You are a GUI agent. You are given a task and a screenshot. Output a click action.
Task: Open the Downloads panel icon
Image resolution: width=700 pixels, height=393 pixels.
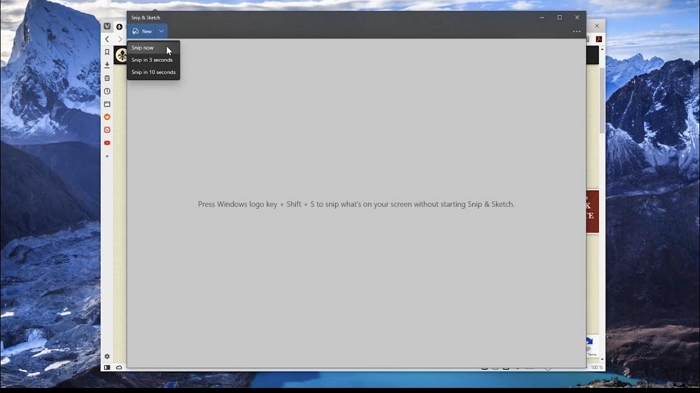coord(107,65)
